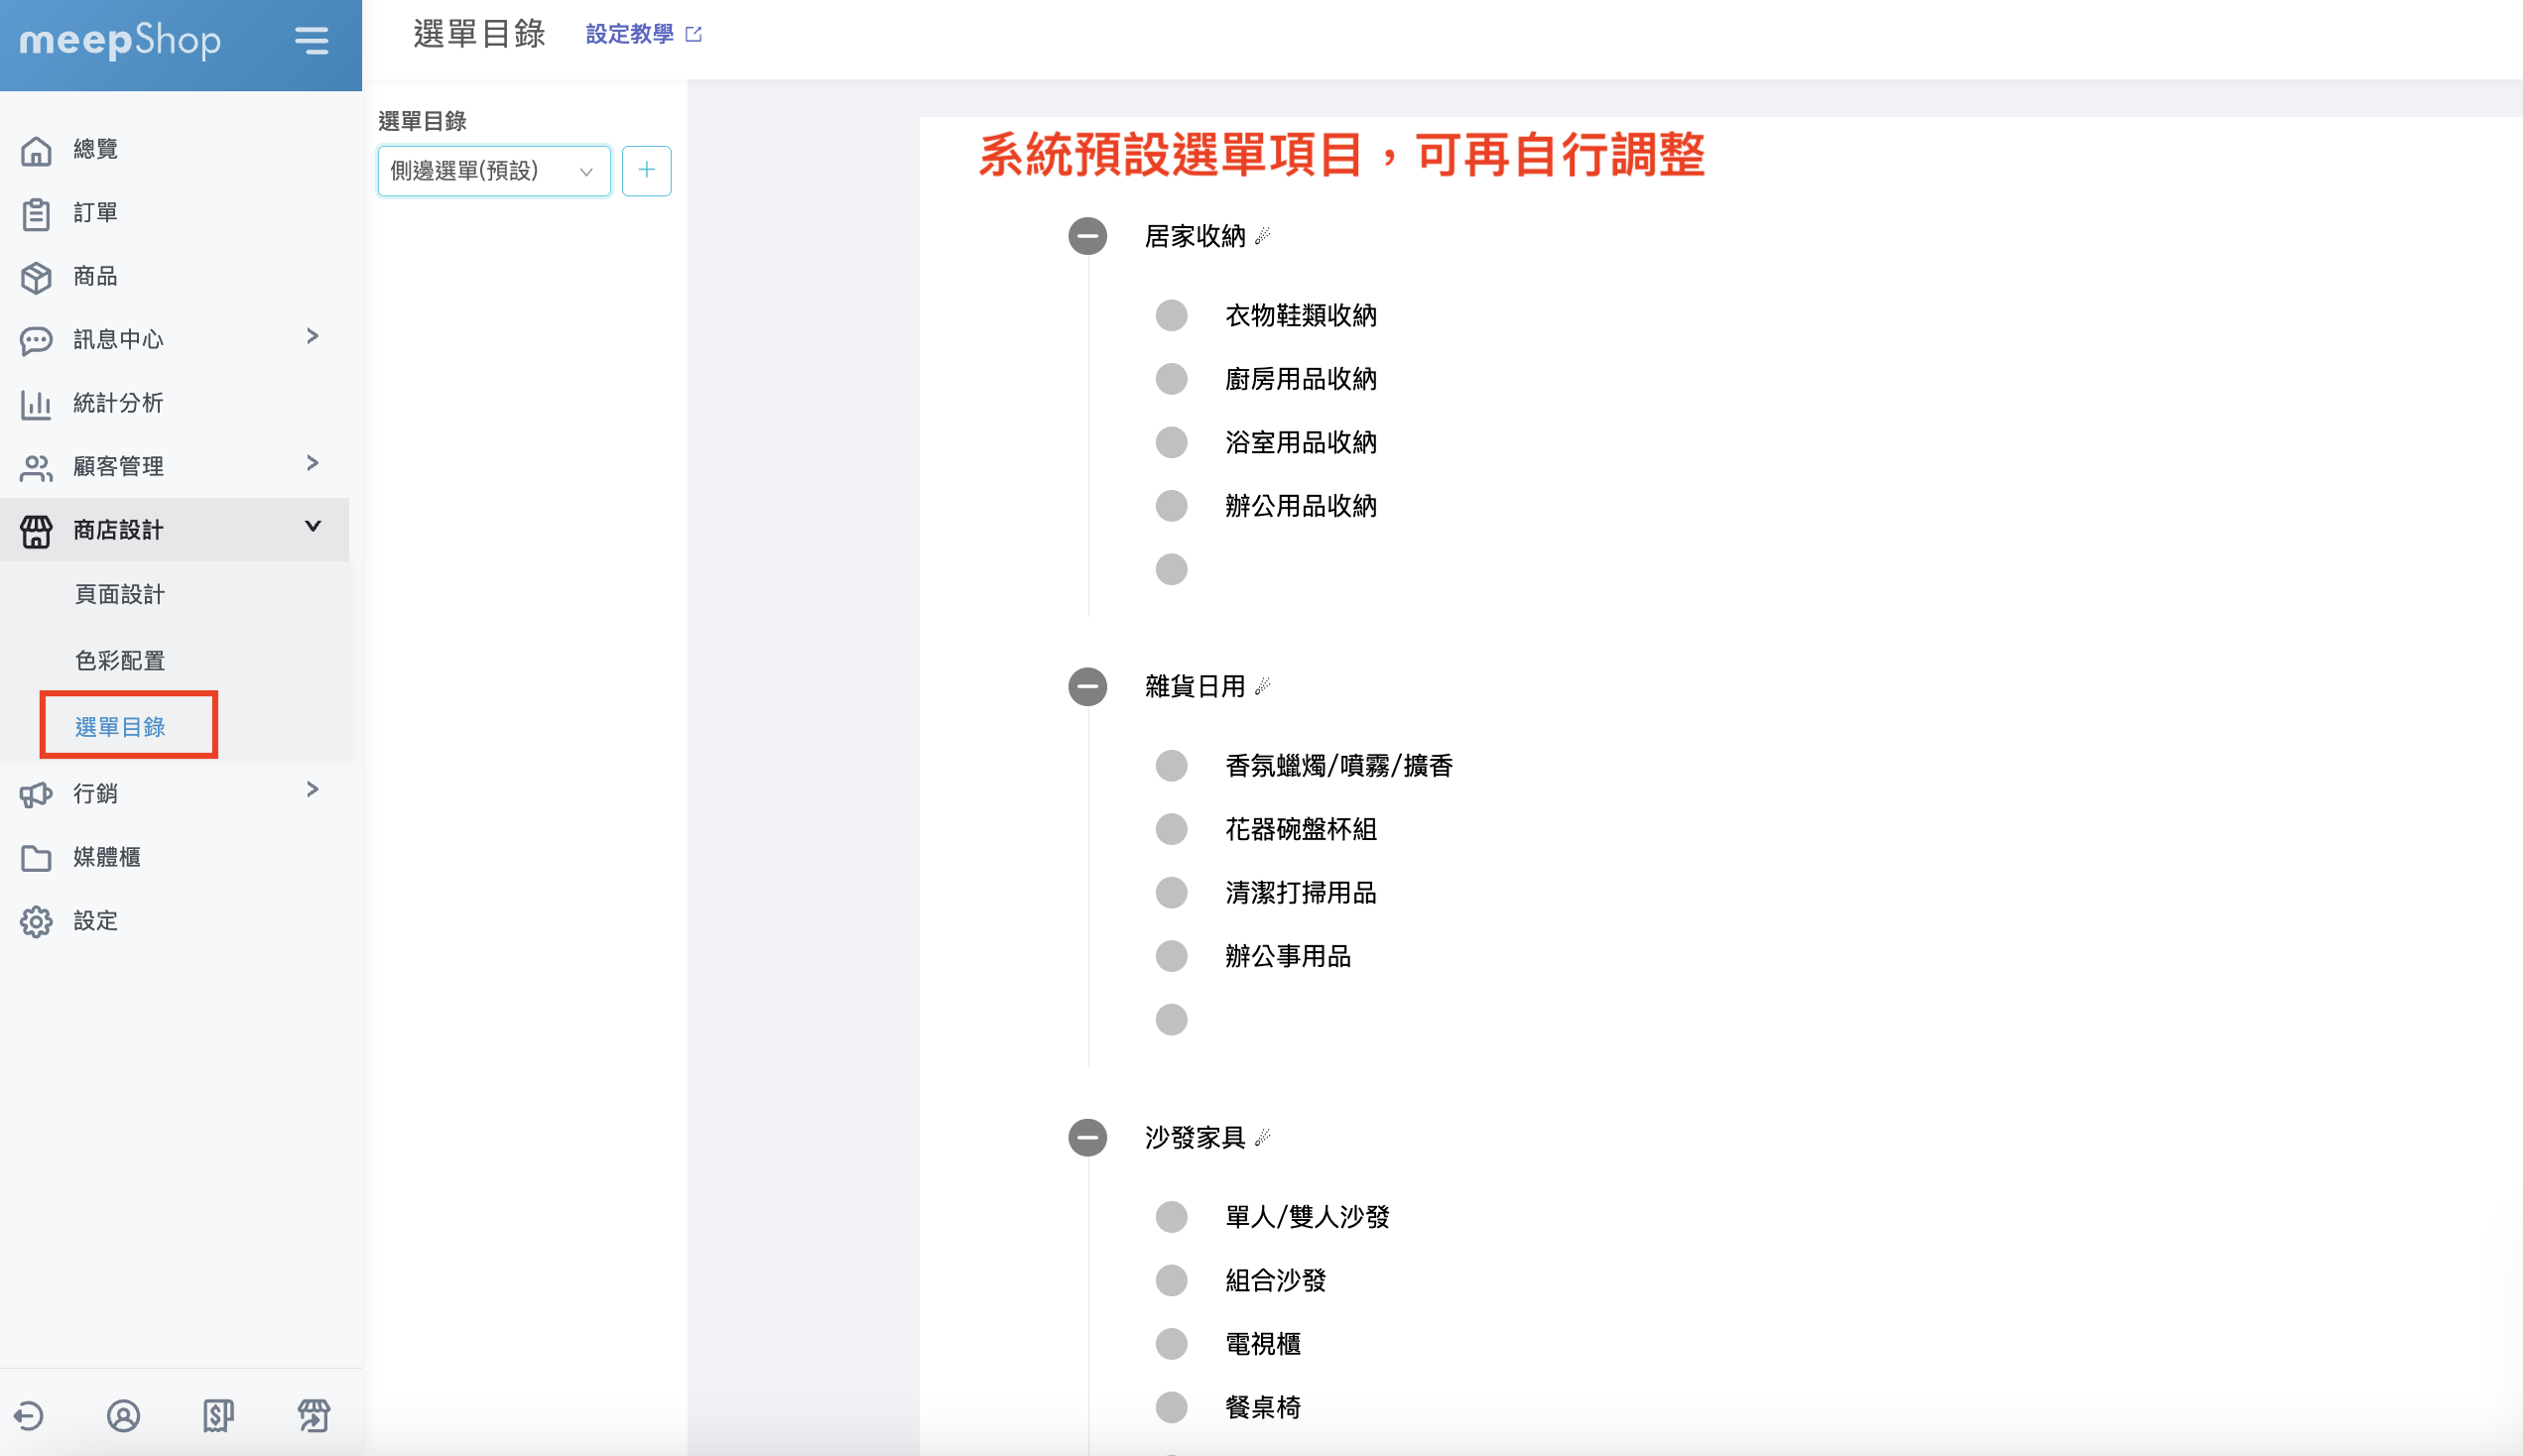Click the logout arrow icon at bottom left

[29, 1416]
